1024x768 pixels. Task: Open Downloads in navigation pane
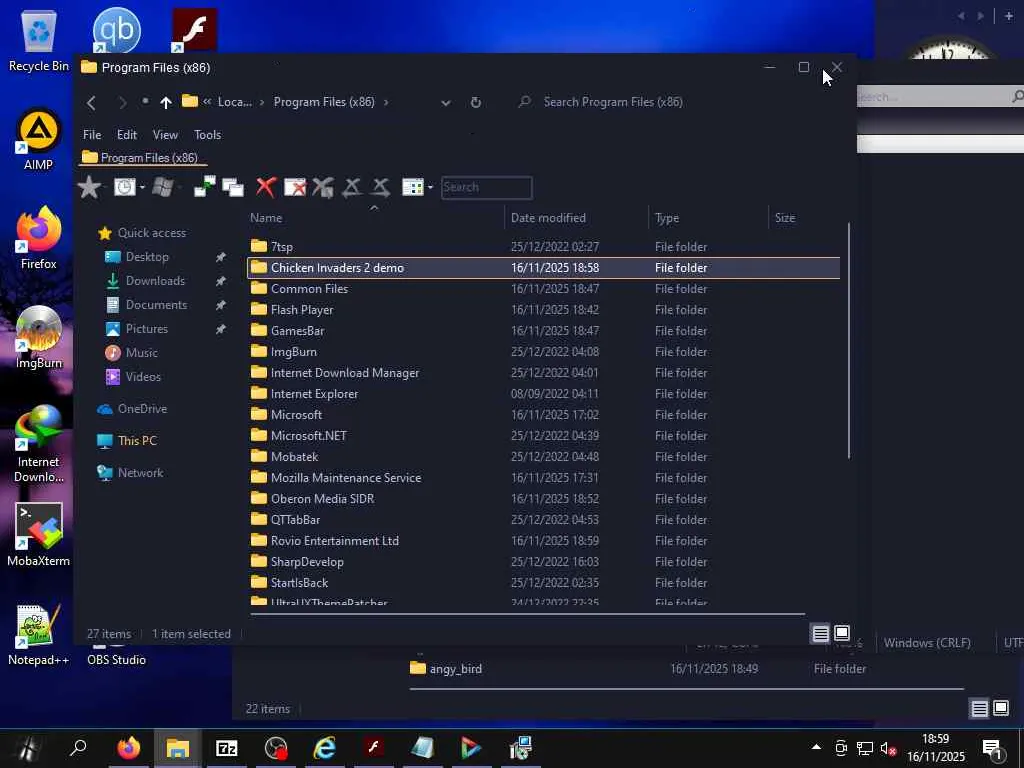[145, 281]
